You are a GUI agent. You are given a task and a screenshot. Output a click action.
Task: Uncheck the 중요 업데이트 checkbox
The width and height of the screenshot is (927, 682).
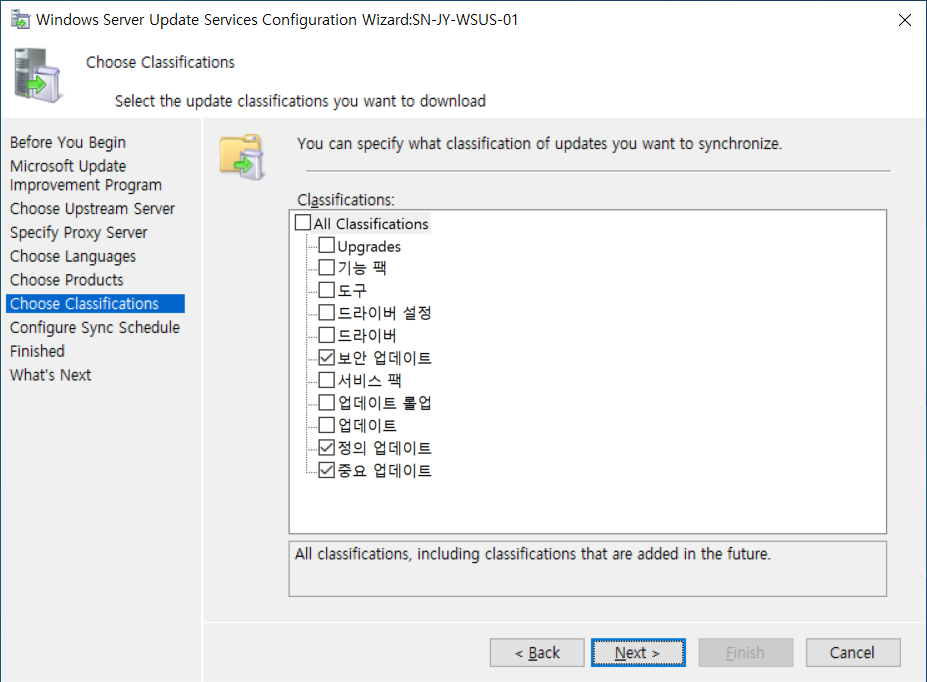(x=326, y=470)
